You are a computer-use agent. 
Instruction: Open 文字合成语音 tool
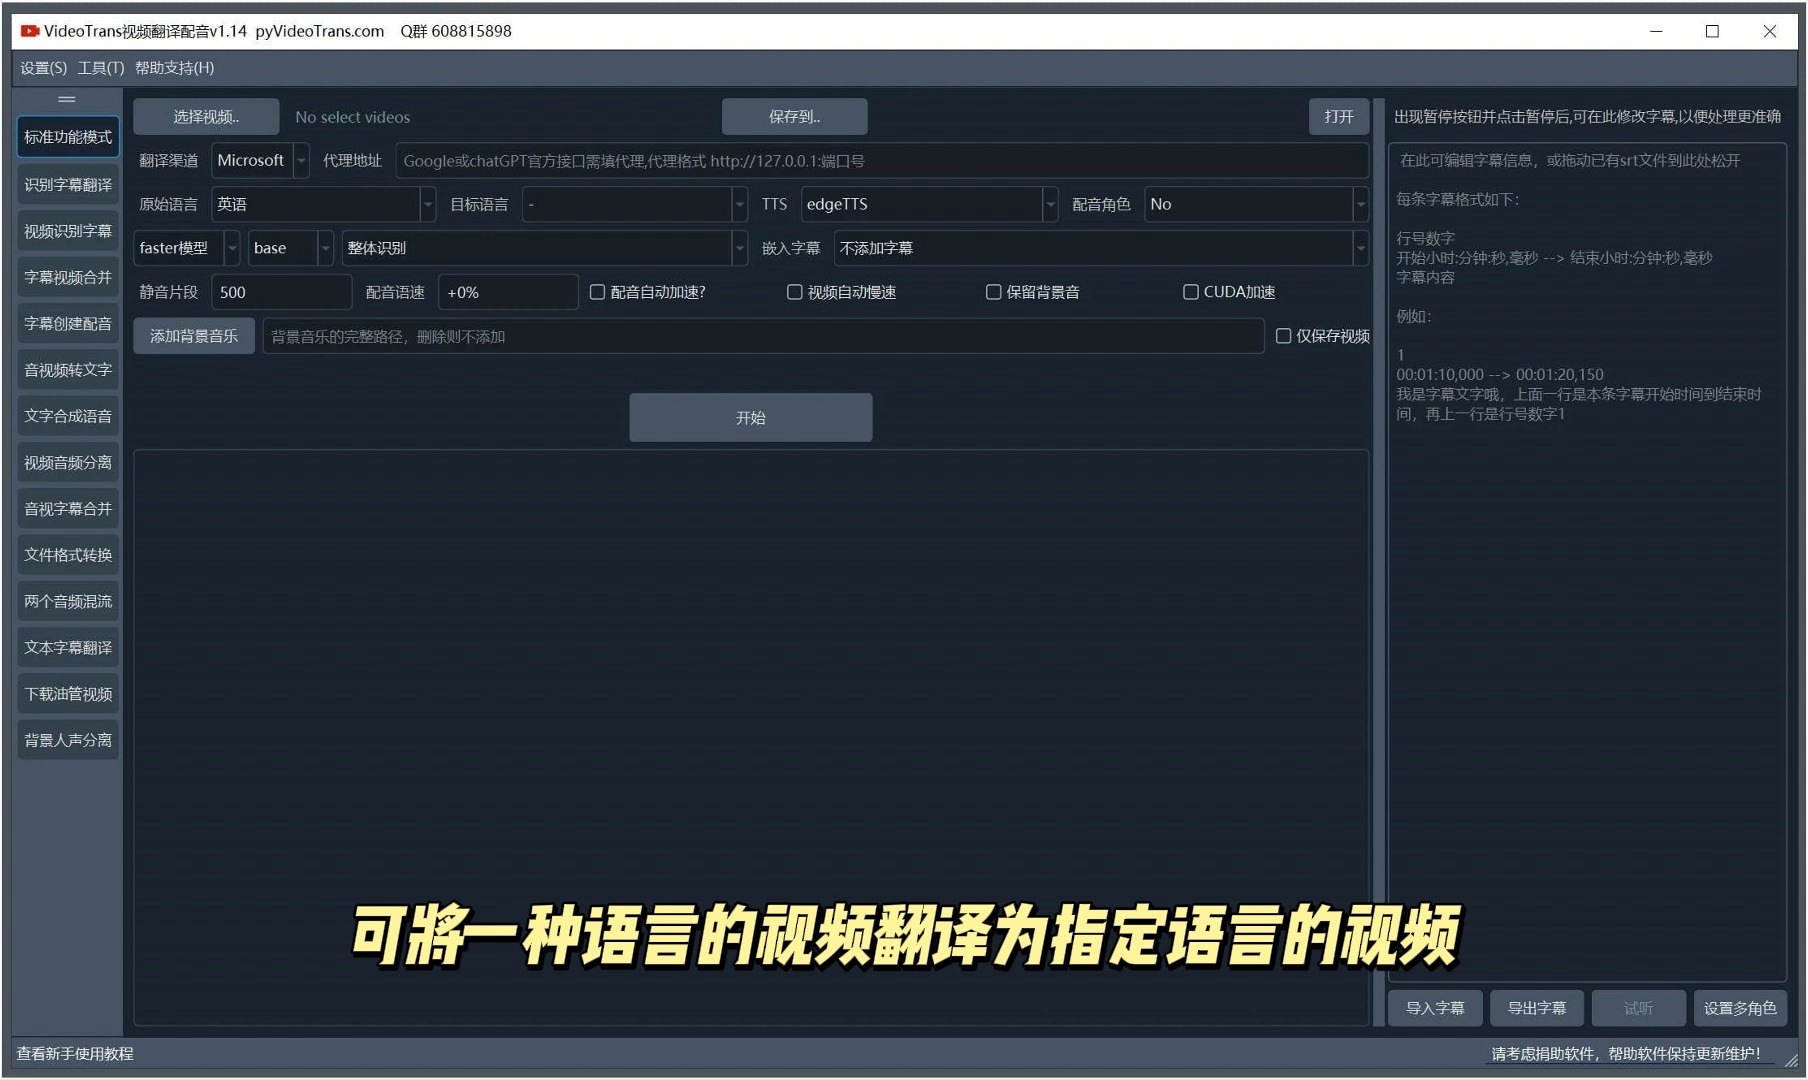click(x=68, y=416)
